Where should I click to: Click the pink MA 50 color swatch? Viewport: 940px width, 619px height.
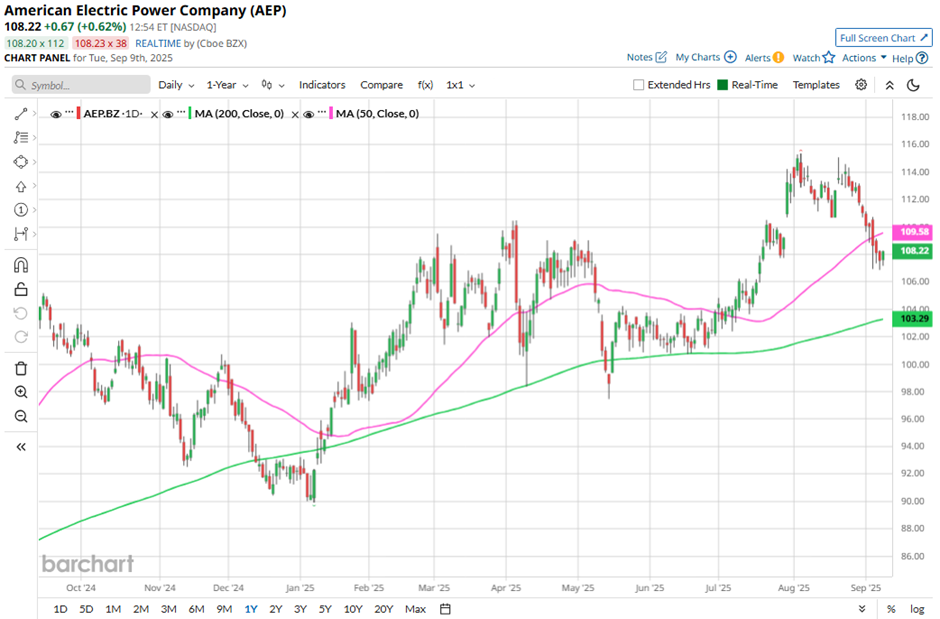click(x=331, y=113)
